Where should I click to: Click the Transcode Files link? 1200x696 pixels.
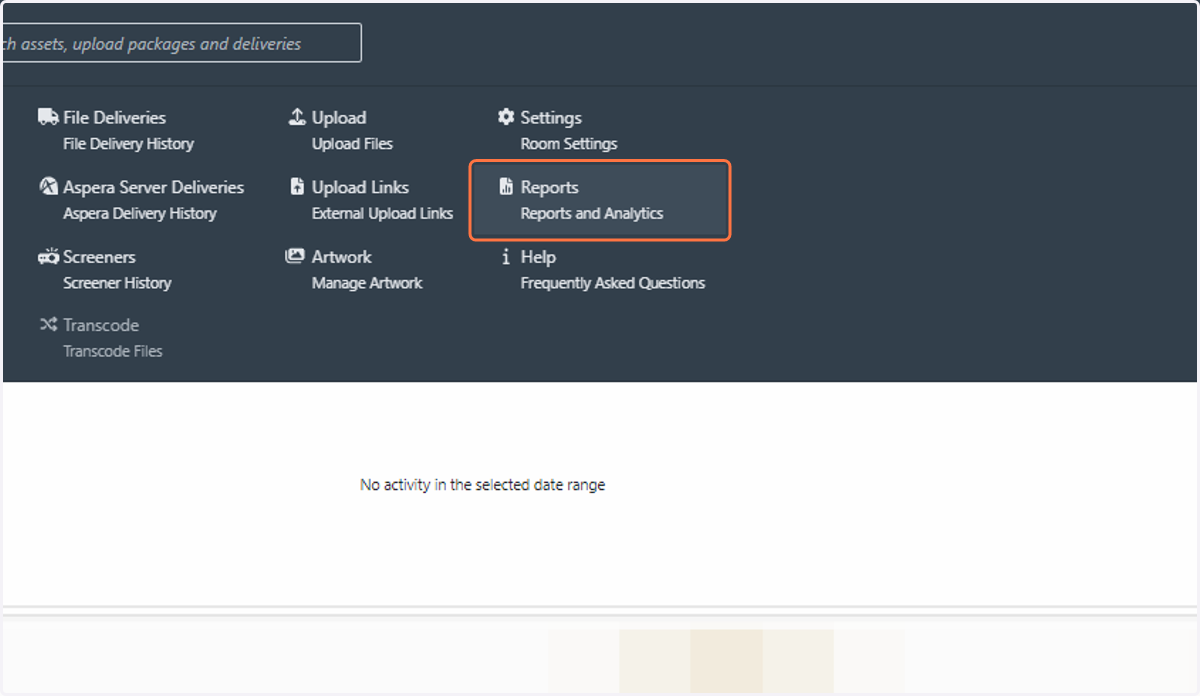(113, 352)
